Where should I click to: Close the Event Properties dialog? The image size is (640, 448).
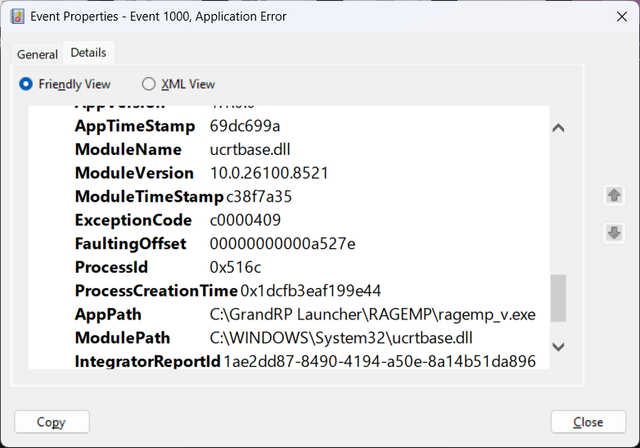click(x=588, y=422)
